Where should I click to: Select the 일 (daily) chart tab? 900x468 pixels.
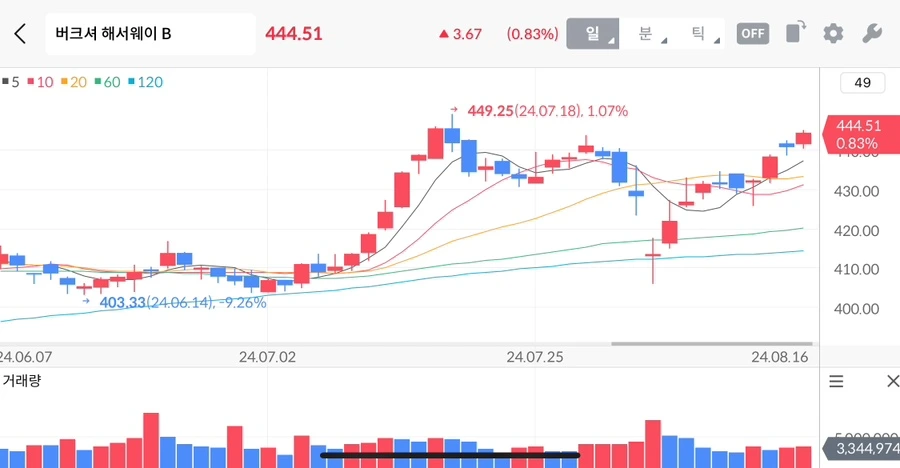592,34
